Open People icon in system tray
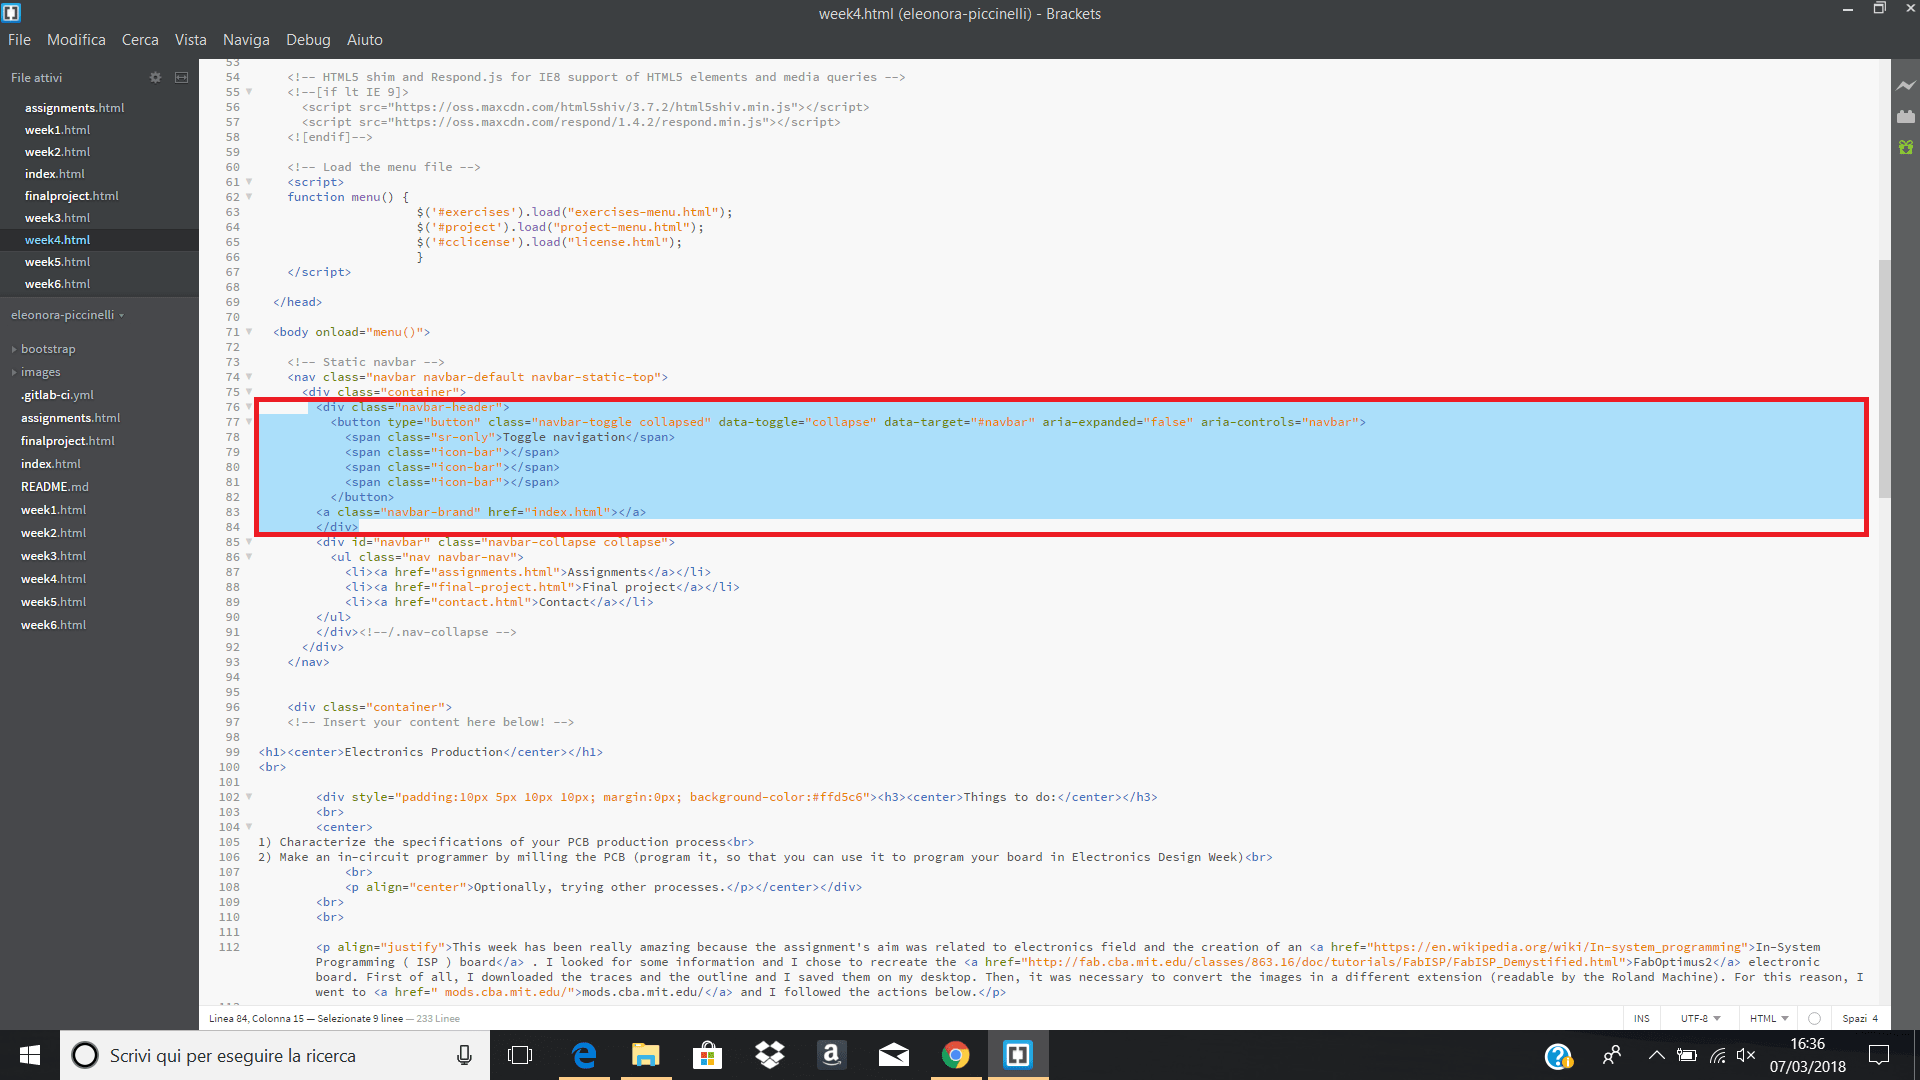 pyautogui.click(x=1612, y=1055)
